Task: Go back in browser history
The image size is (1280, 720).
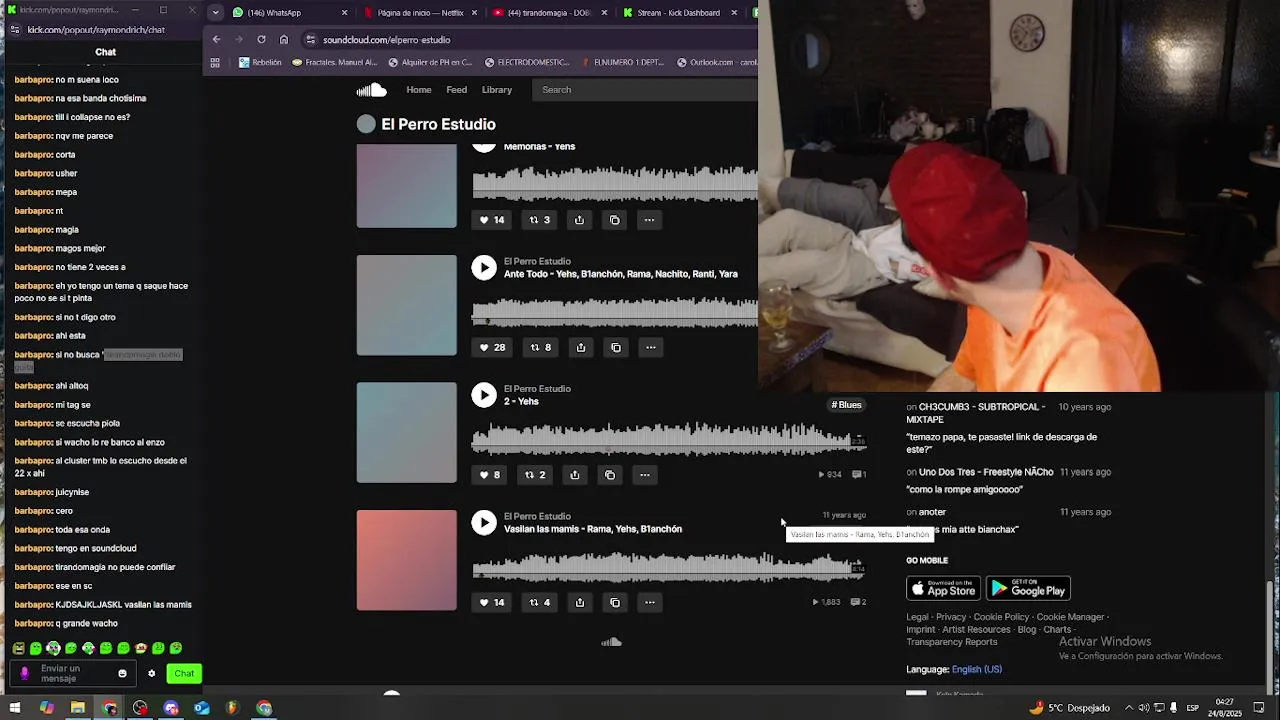Action: coord(216,40)
